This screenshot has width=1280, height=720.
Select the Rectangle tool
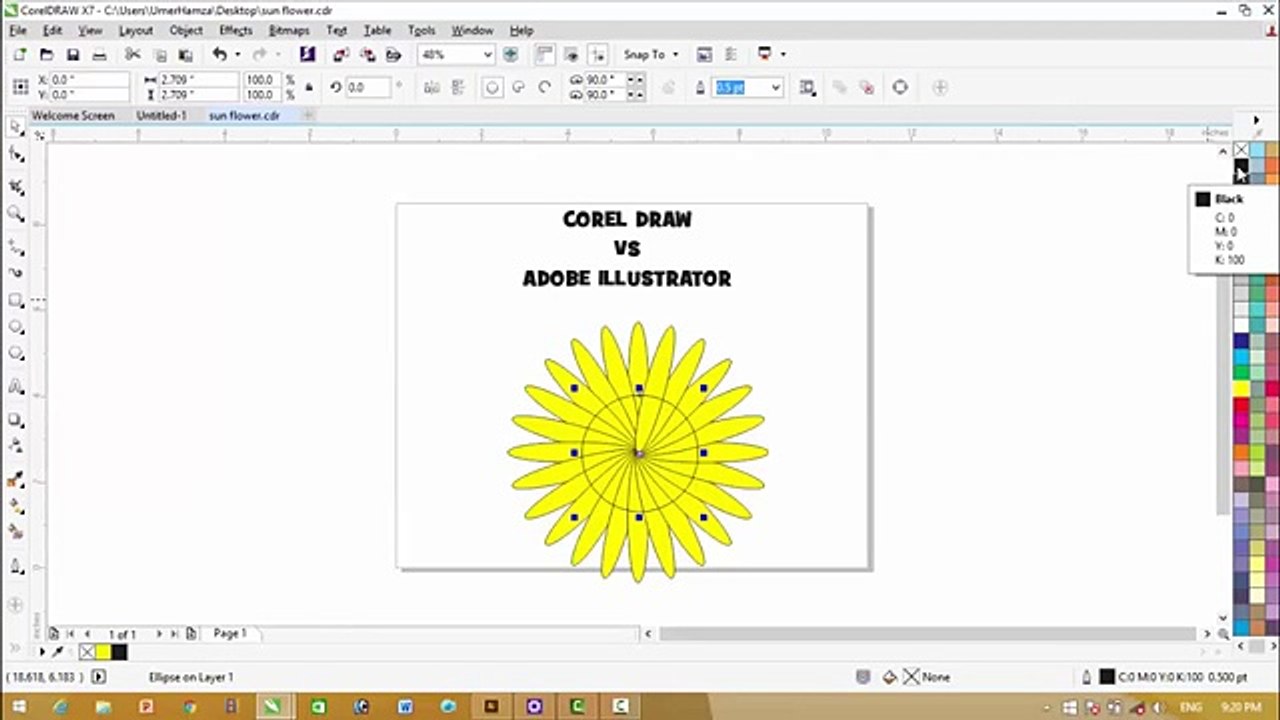16,300
